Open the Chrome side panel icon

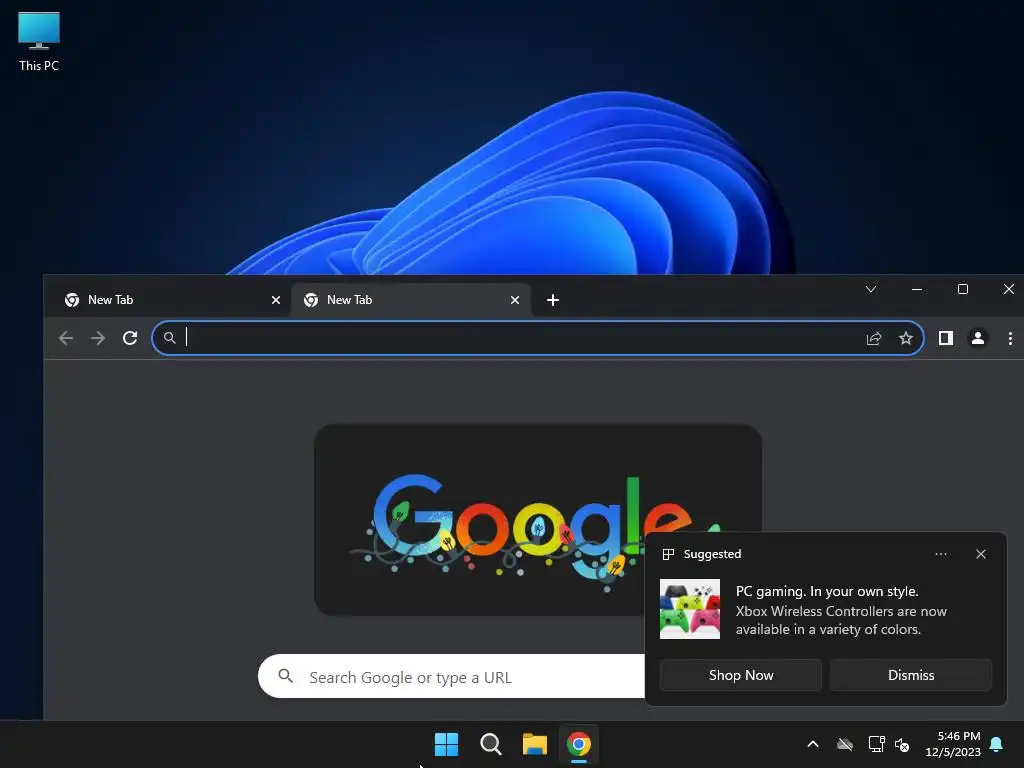946,338
